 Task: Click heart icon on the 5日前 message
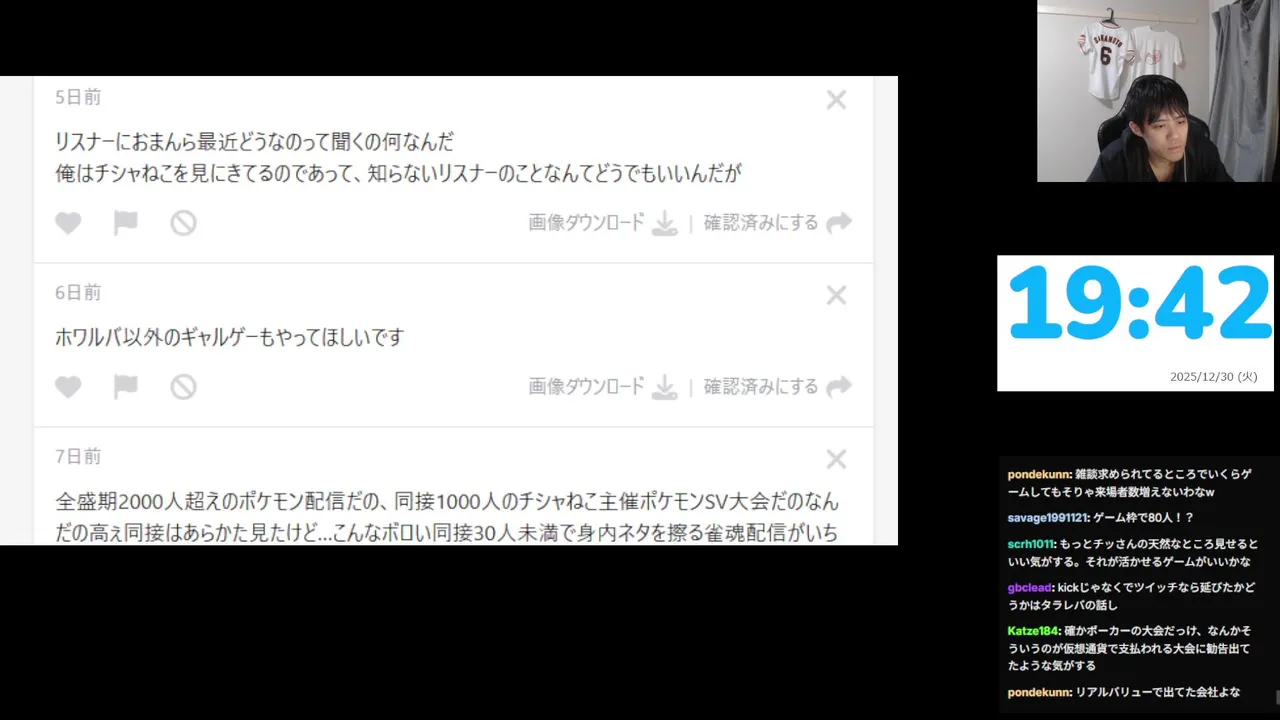click(68, 223)
